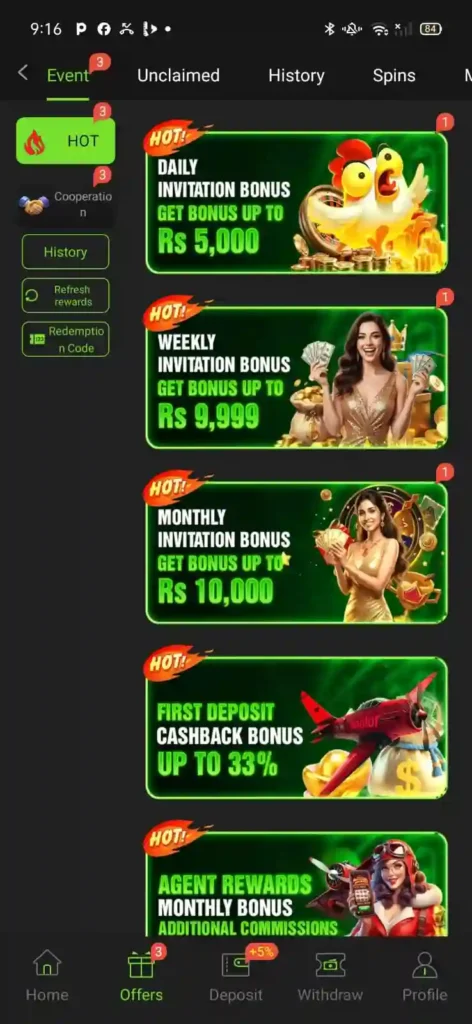Open Monthly Invitation Bonus Rs 10,000 banner
The width and height of the screenshot is (472, 1024).
point(296,552)
